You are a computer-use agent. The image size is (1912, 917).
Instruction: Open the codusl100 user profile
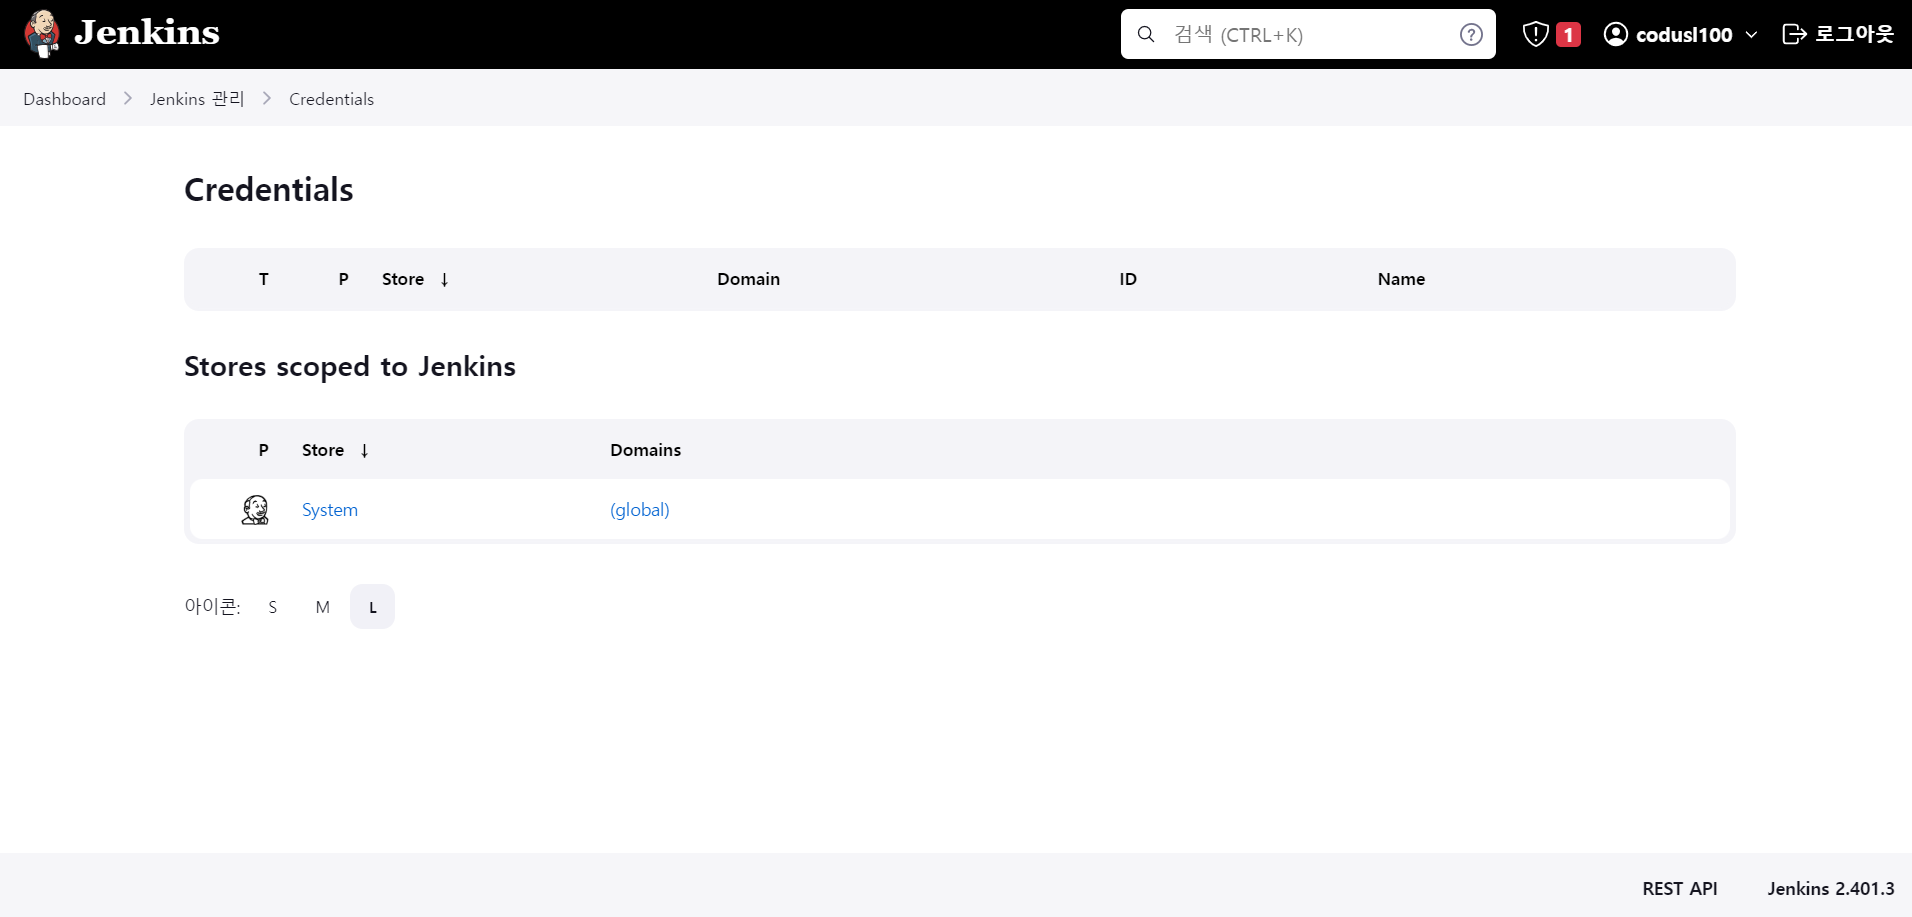[x=1684, y=35]
